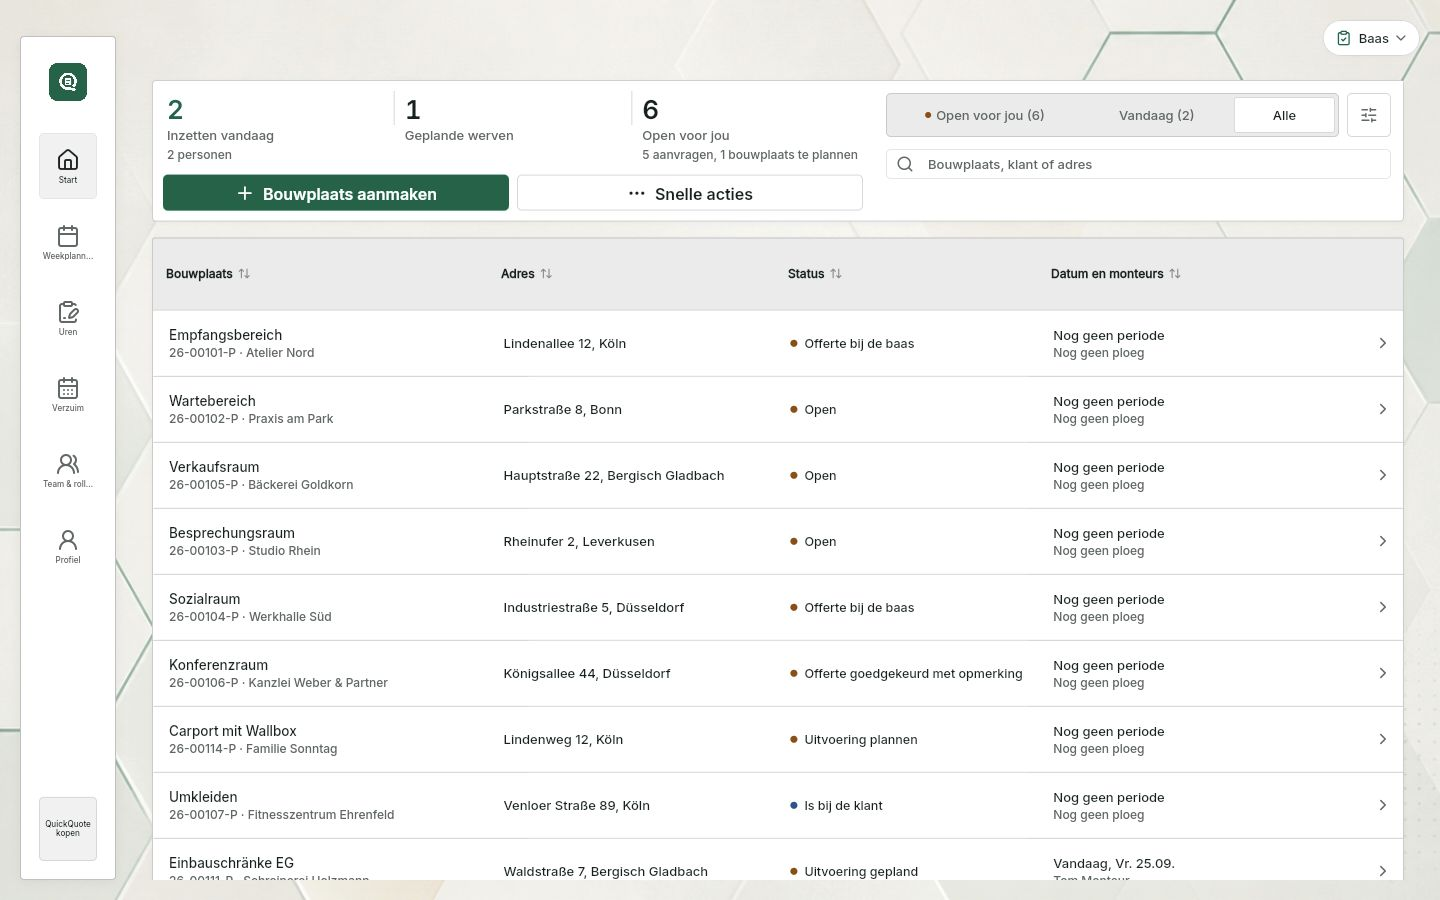Open the Verzuim absence calendar
The width and height of the screenshot is (1440, 900).
[x=68, y=394]
